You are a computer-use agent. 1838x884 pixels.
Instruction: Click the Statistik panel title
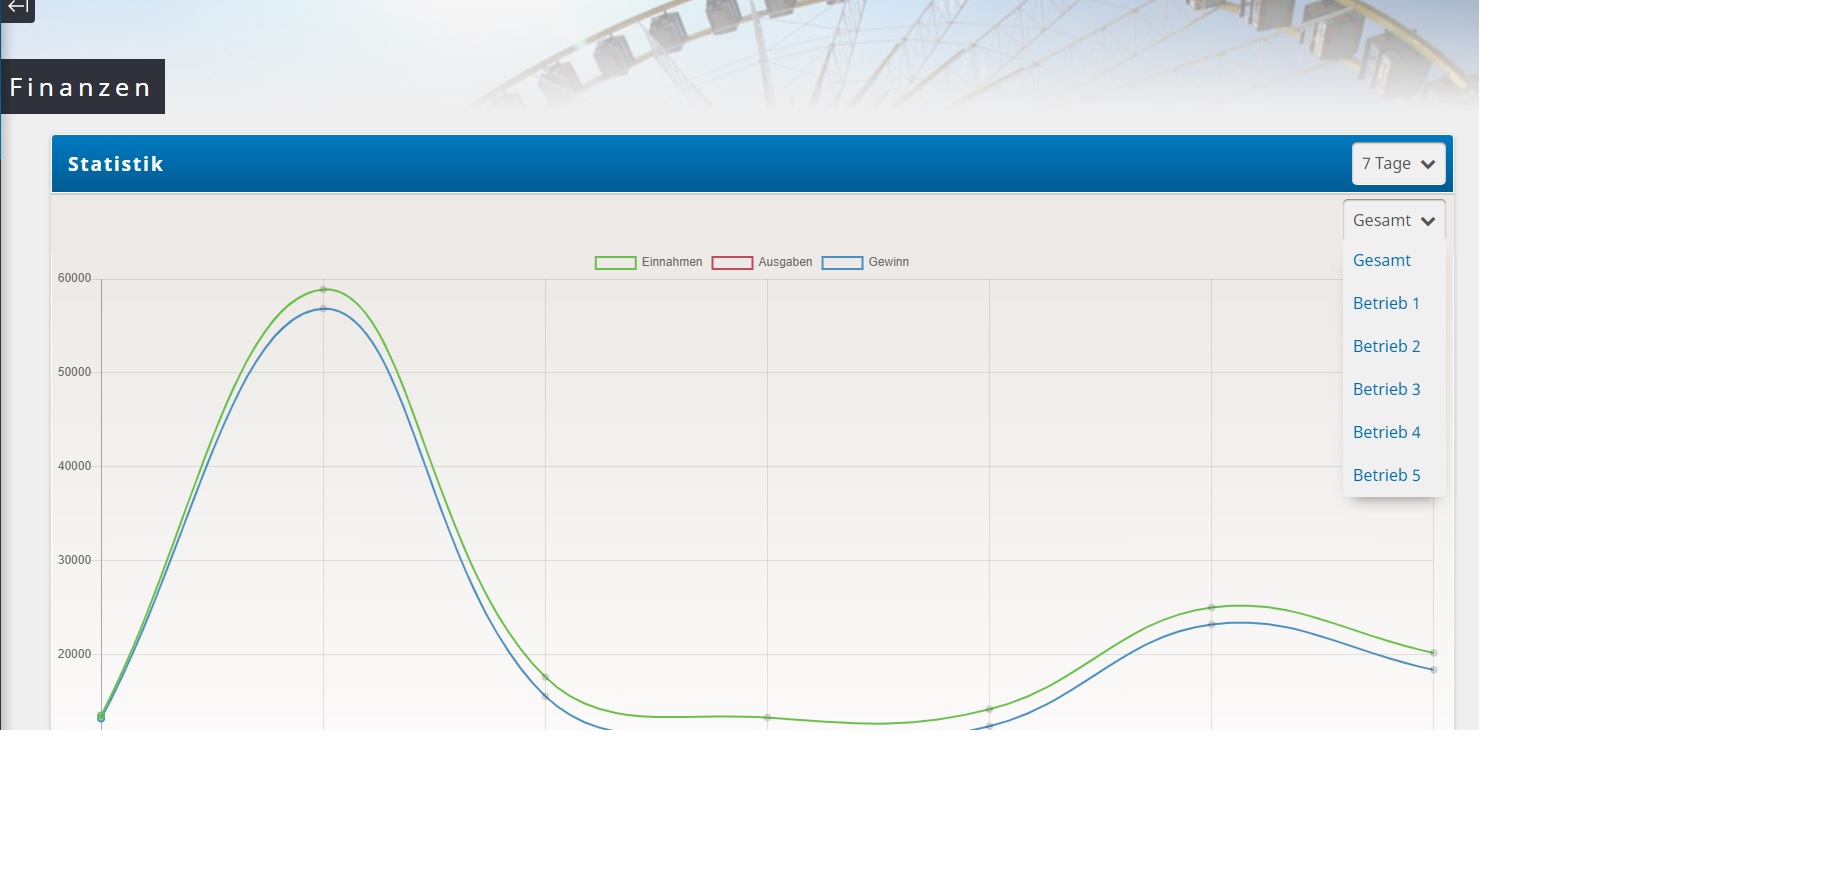(x=115, y=164)
